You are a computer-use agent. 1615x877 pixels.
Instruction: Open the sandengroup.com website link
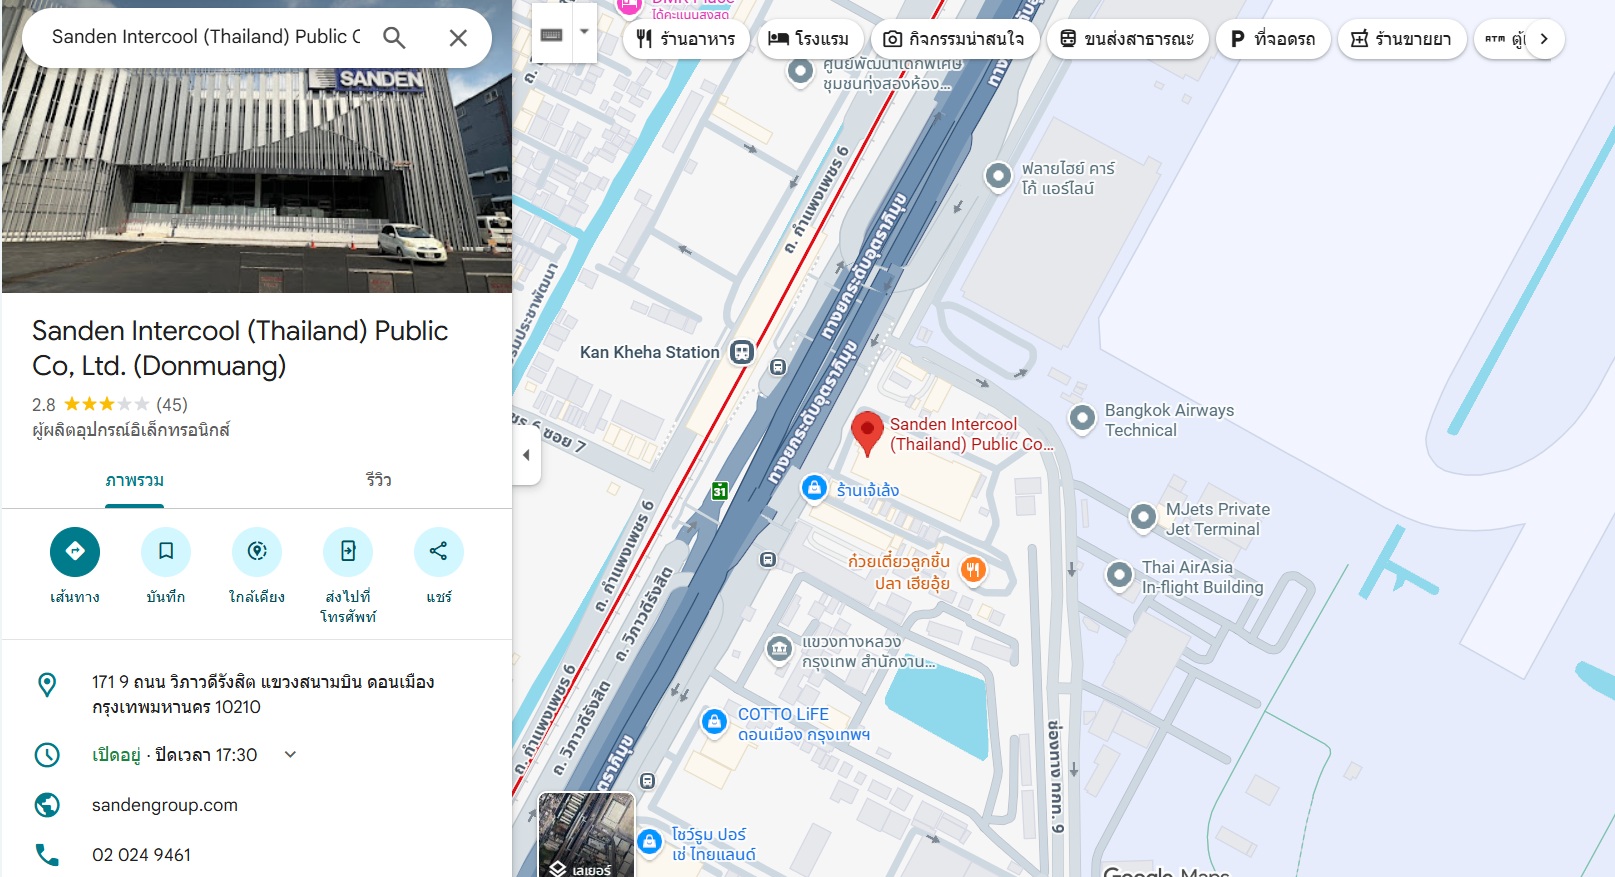(x=165, y=805)
